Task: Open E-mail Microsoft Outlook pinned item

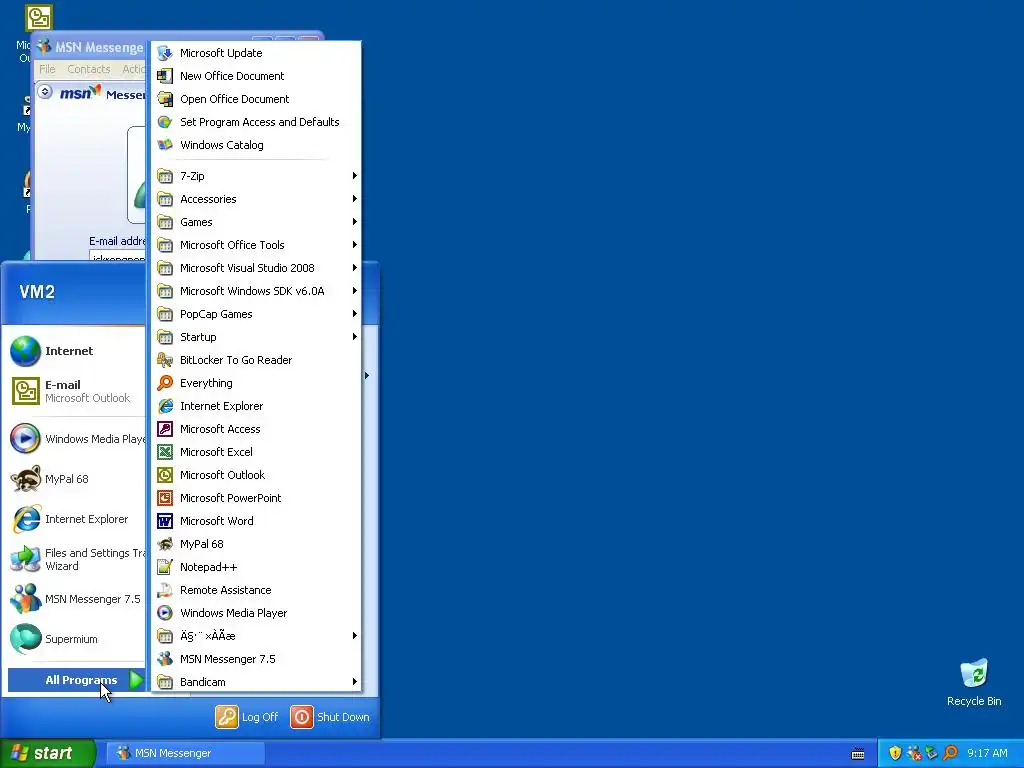Action: 76,391
